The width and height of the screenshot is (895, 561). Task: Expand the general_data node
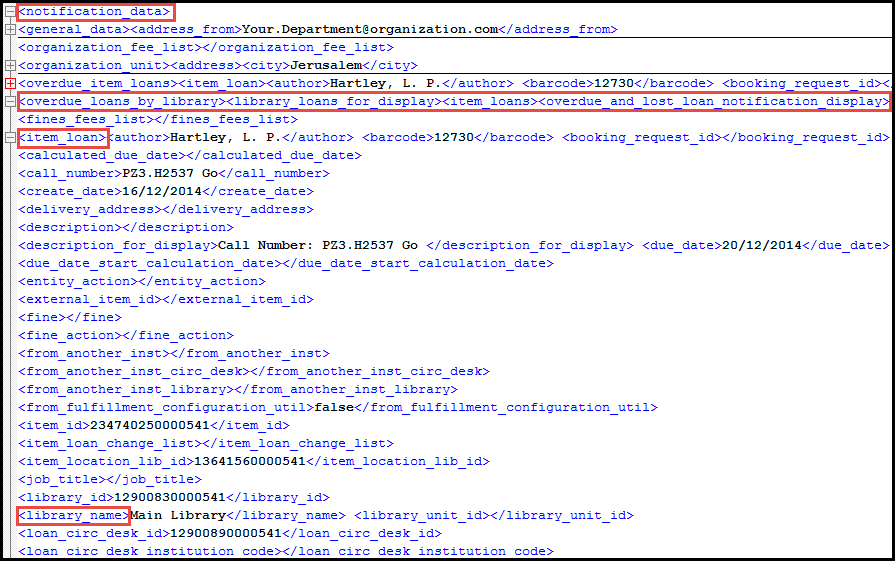tap(10, 29)
